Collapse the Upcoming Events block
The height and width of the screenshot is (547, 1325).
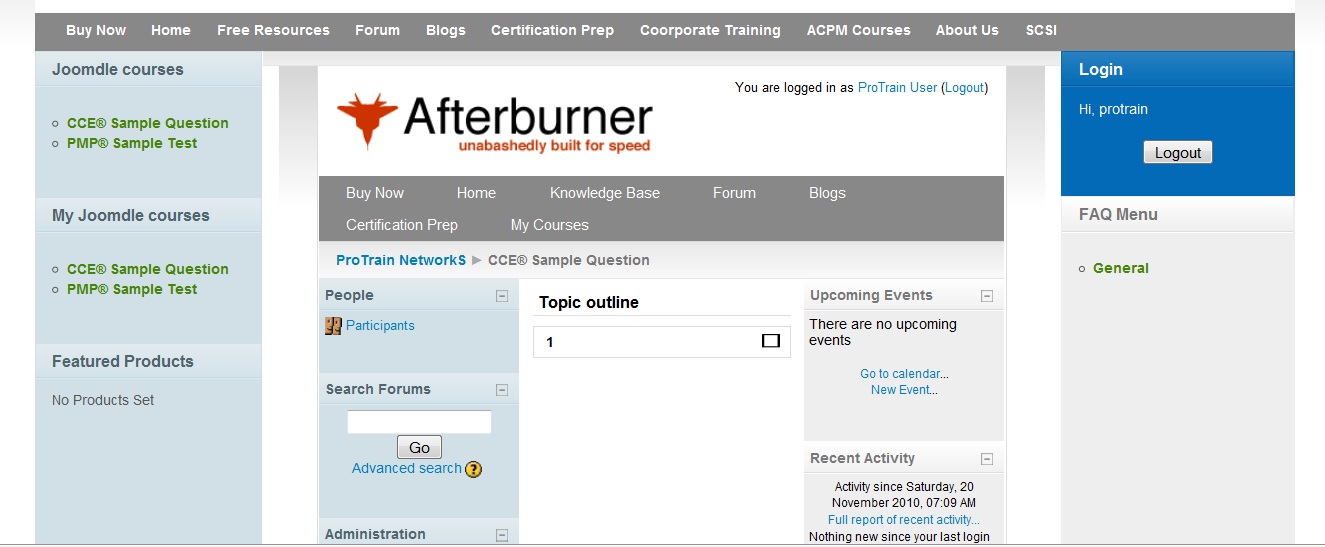(987, 296)
